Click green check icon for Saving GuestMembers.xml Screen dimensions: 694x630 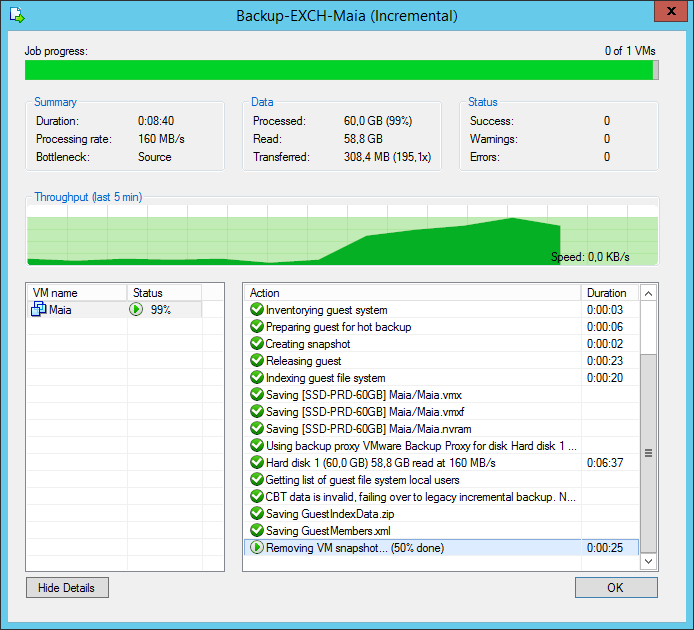pyautogui.click(x=257, y=531)
